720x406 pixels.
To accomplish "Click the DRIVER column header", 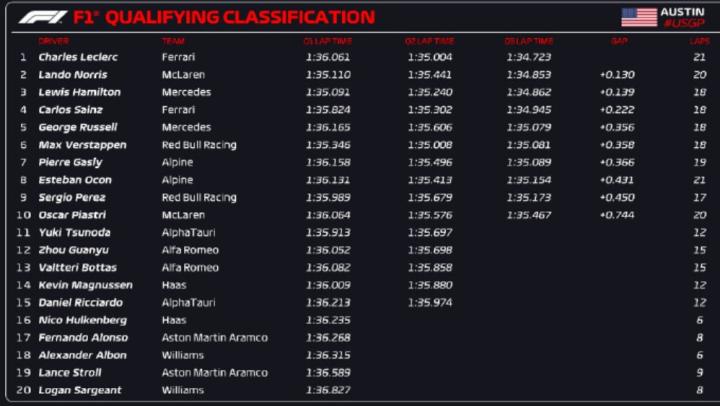I will click(x=53, y=41).
